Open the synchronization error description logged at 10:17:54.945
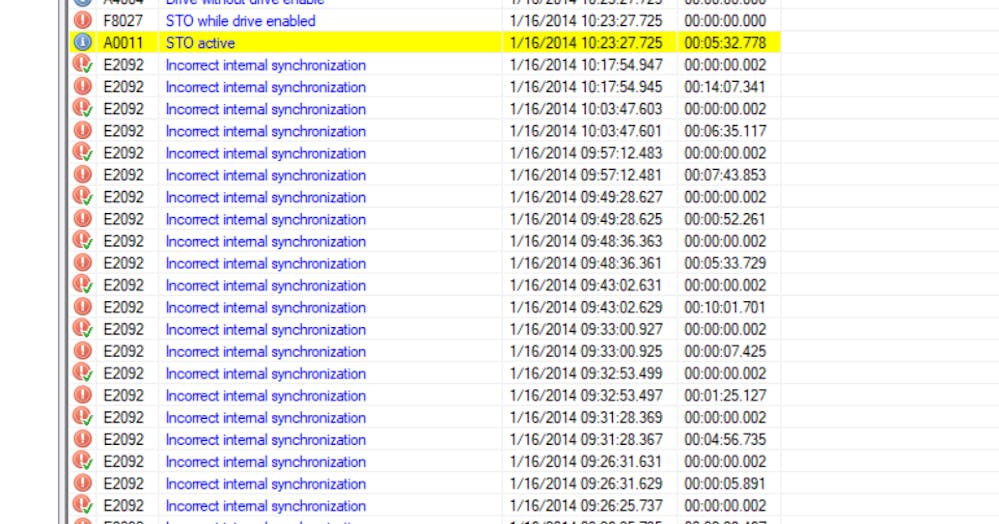The image size is (999, 524). 265,87
